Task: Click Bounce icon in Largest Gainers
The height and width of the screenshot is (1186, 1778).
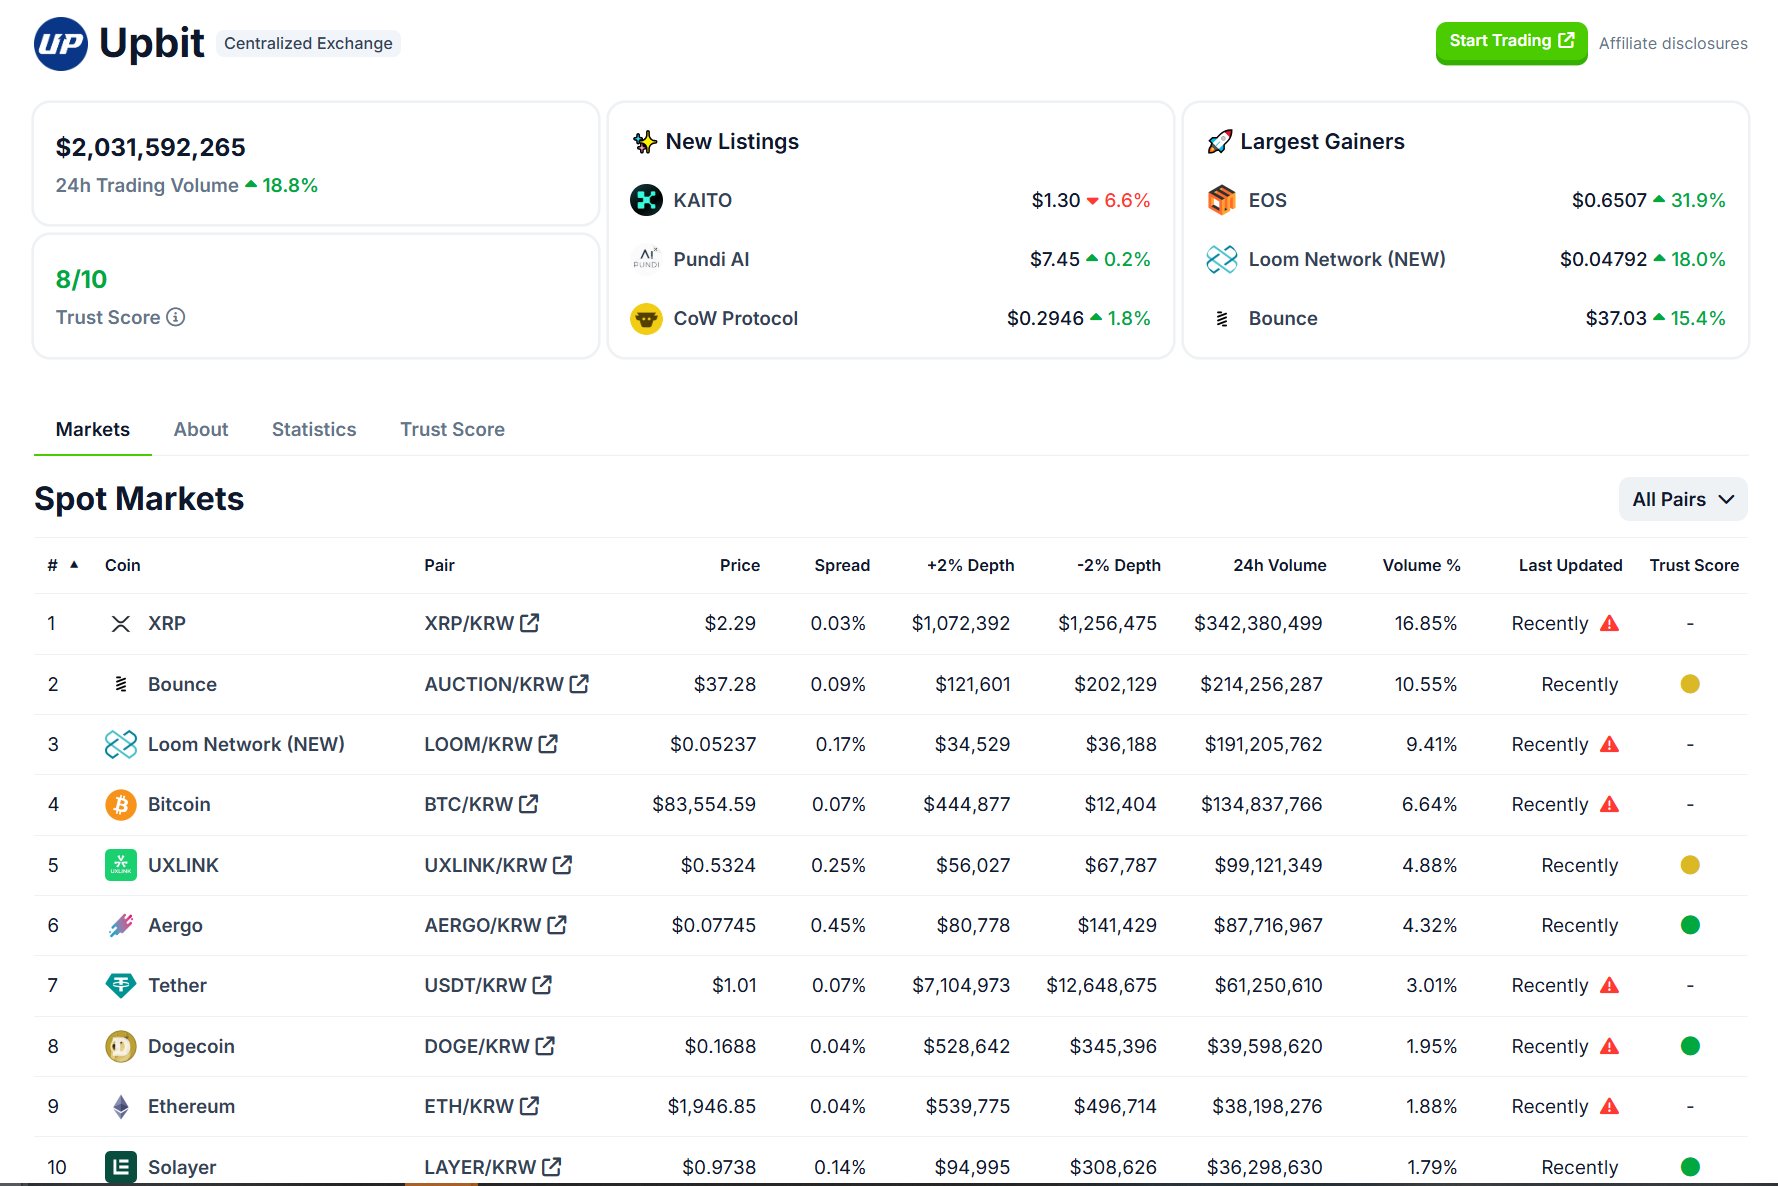Action: coord(1222,318)
